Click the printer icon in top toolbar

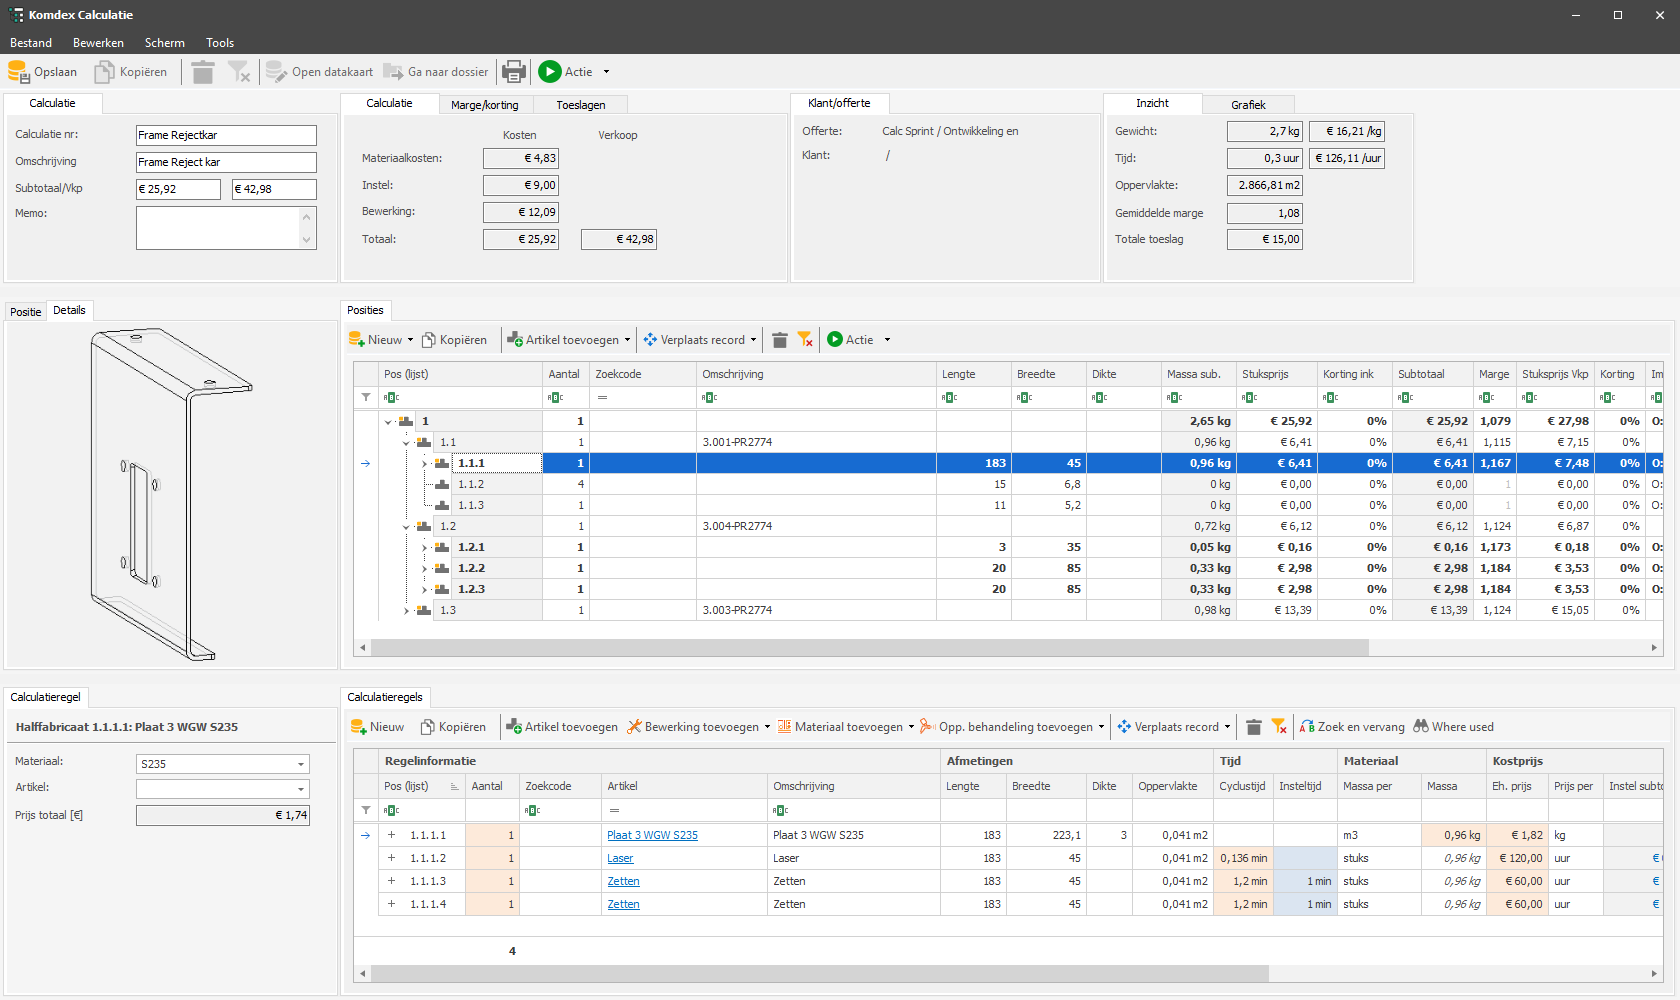[x=513, y=72]
